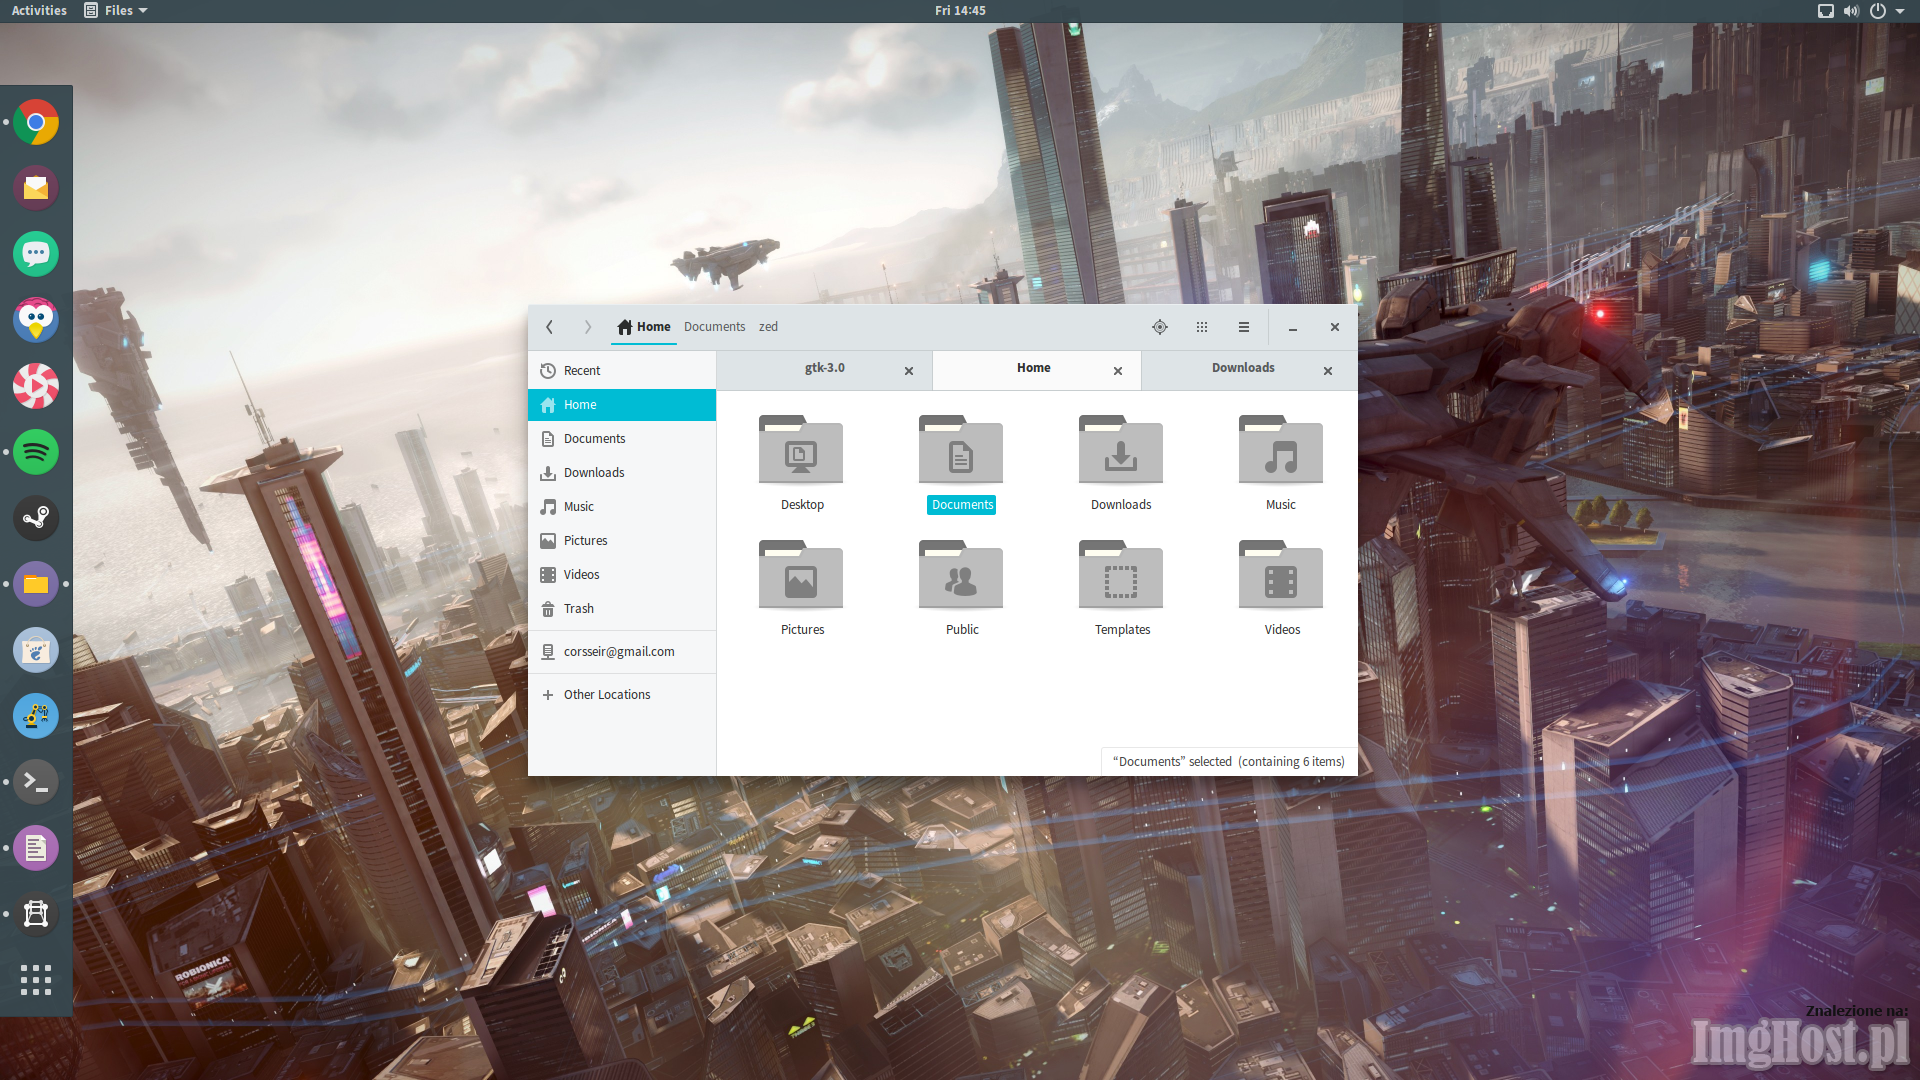1920x1080 pixels.
Task: Open Downloads in the sidebar
Action: [x=622, y=473]
